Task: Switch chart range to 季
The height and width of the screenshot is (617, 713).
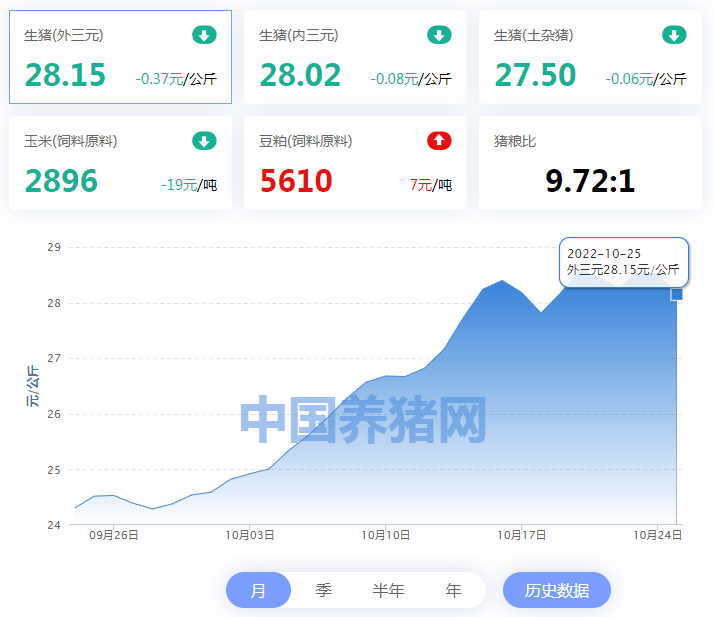Action: pyautogui.click(x=323, y=590)
